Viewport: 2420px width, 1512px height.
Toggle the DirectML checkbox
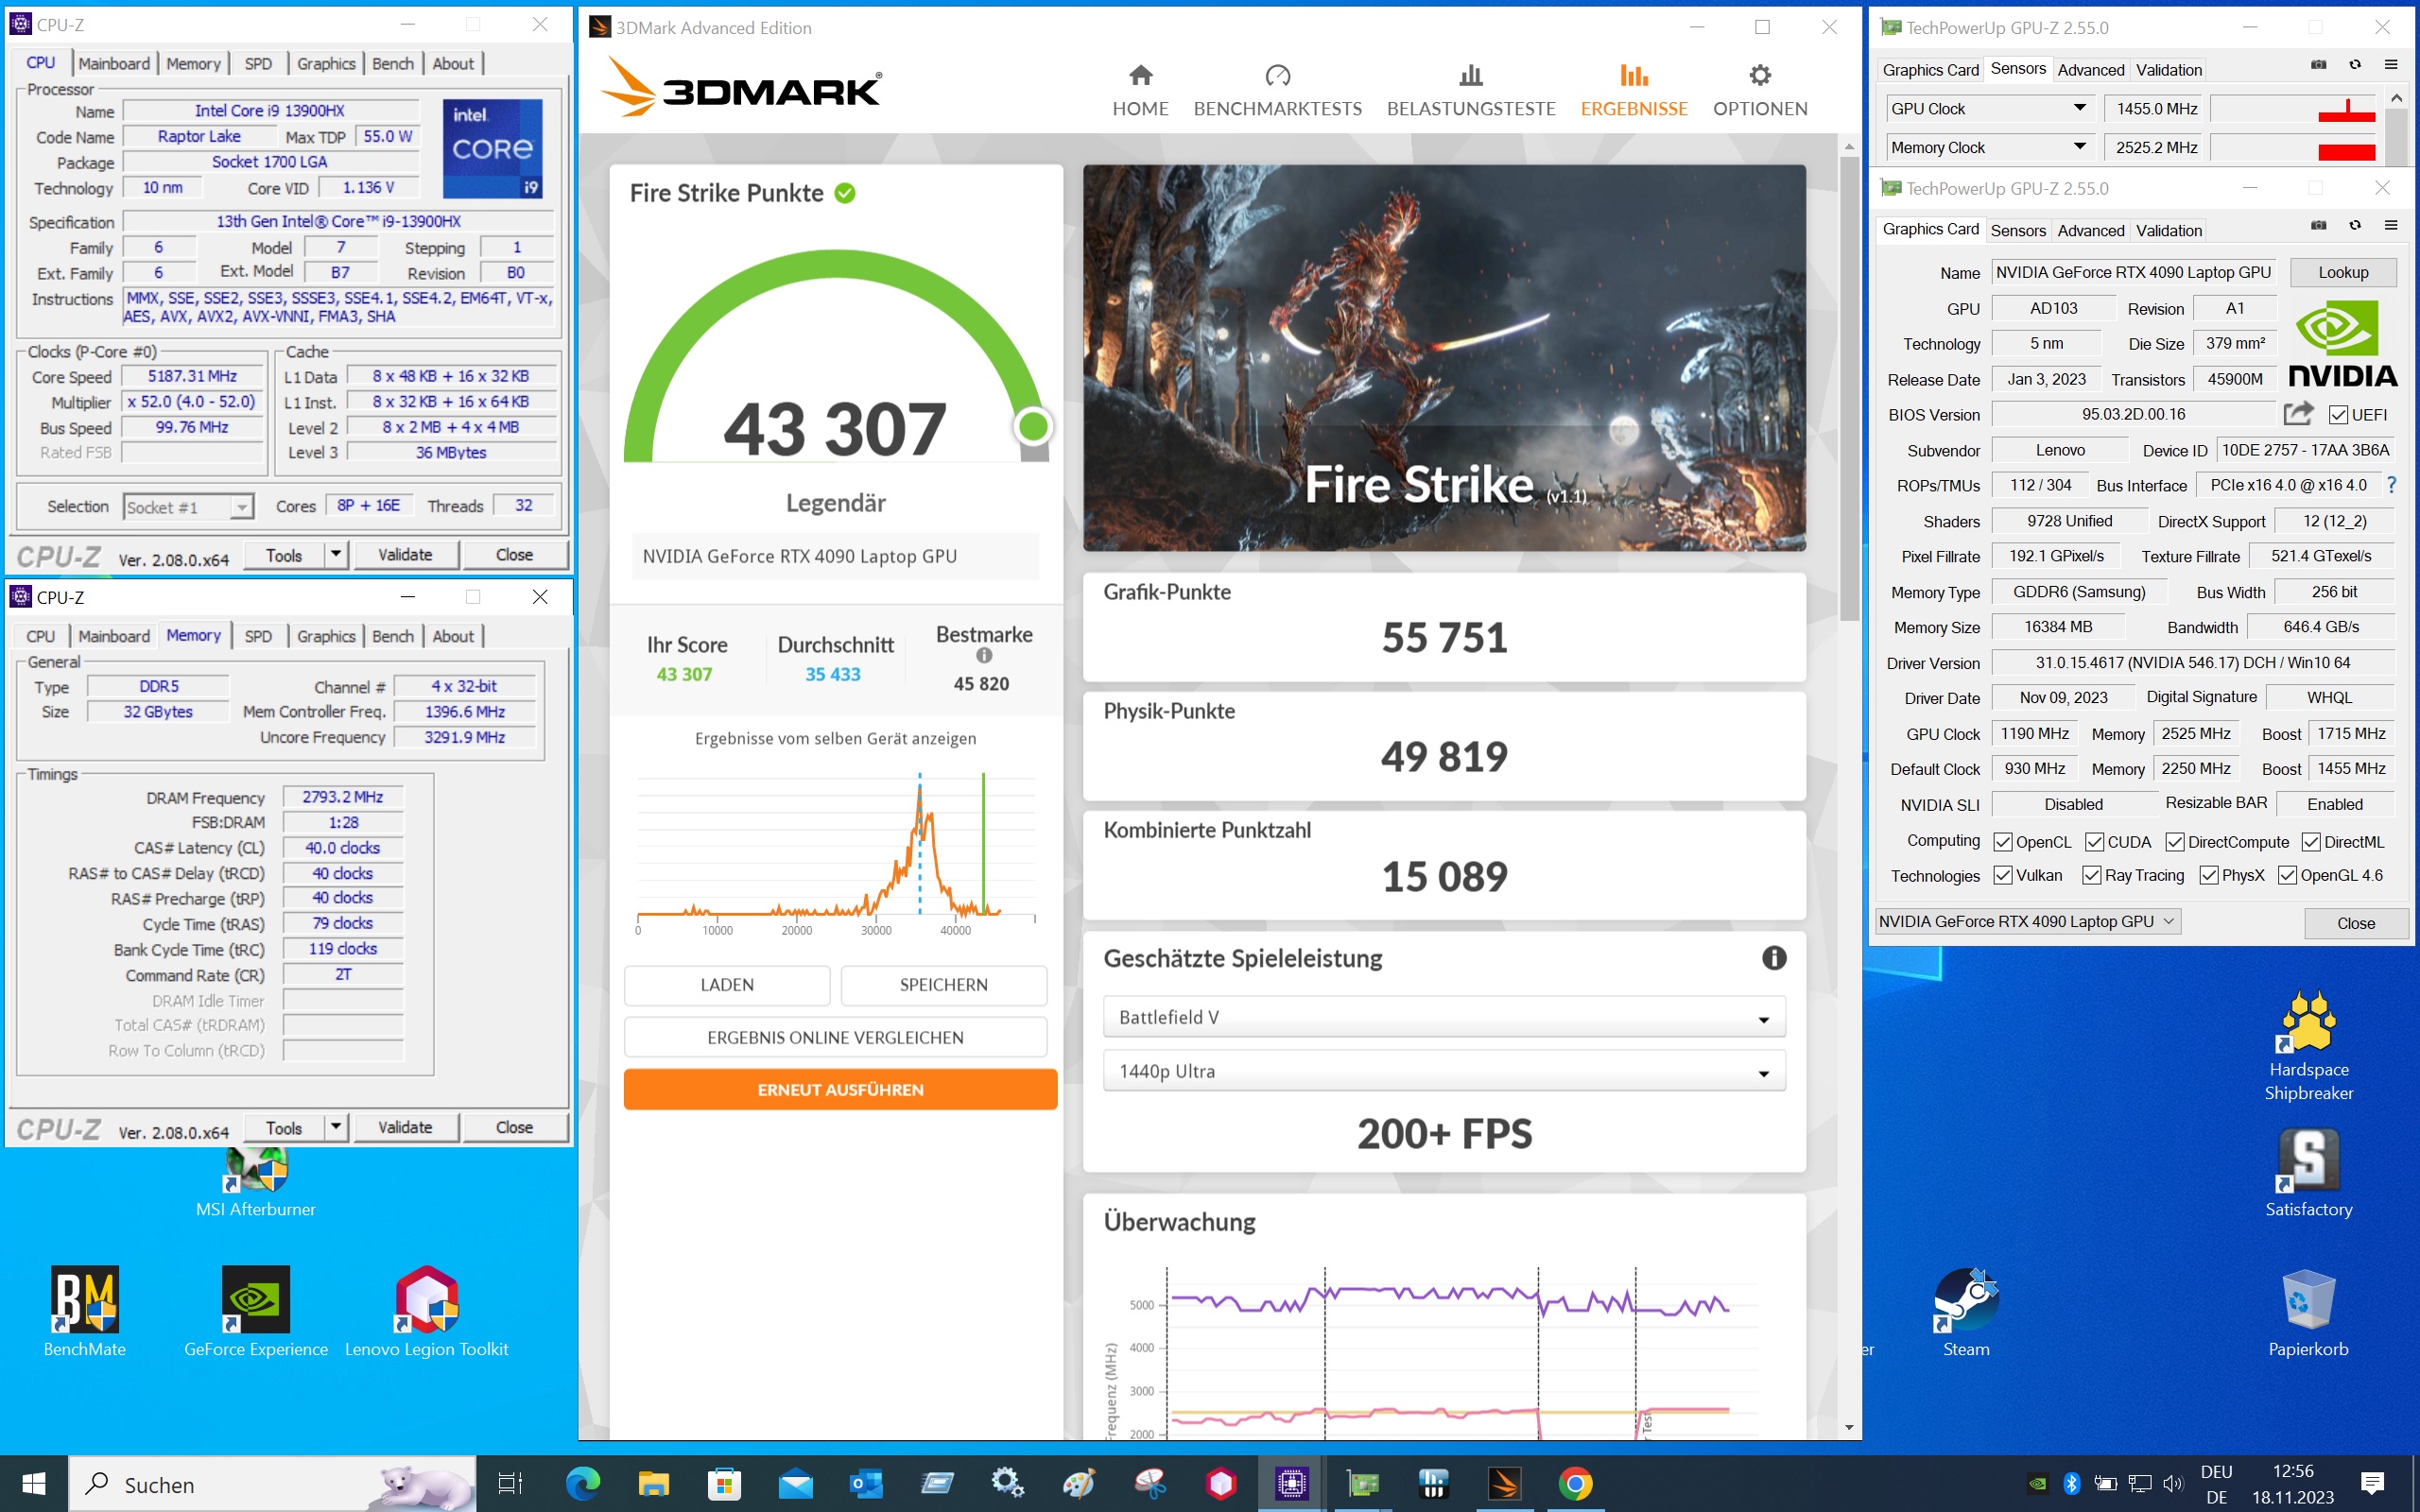click(x=2311, y=842)
